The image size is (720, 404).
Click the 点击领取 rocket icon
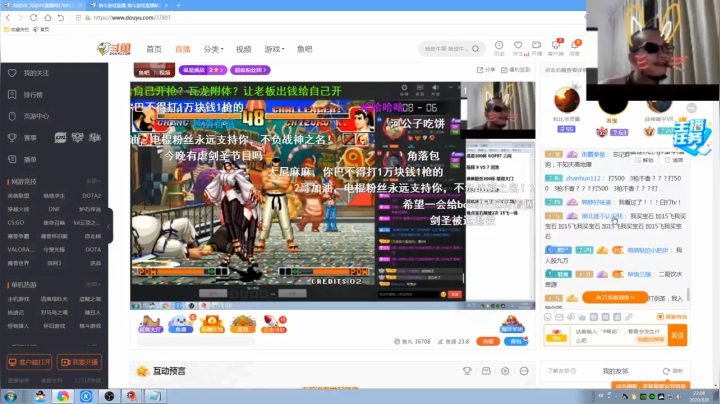click(x=274, y=324)
